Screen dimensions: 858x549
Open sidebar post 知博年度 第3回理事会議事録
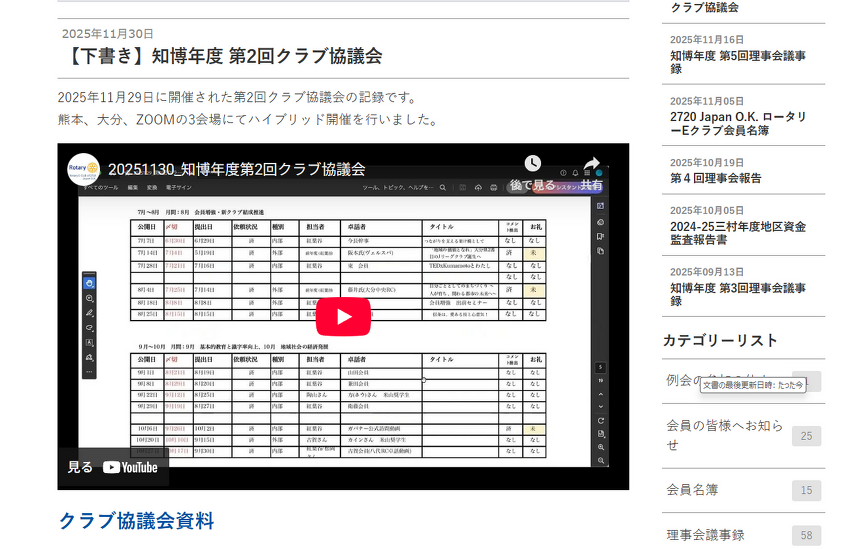pyautogui.click(x=737, y=294)
